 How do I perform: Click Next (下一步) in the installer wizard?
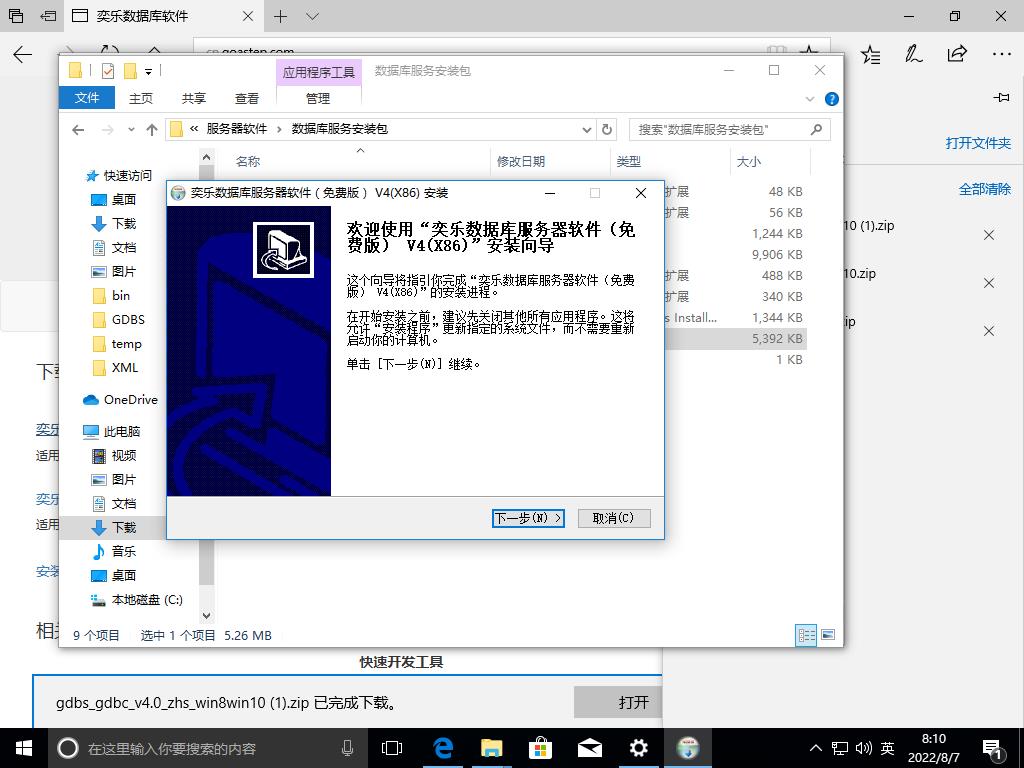point(528,518)
